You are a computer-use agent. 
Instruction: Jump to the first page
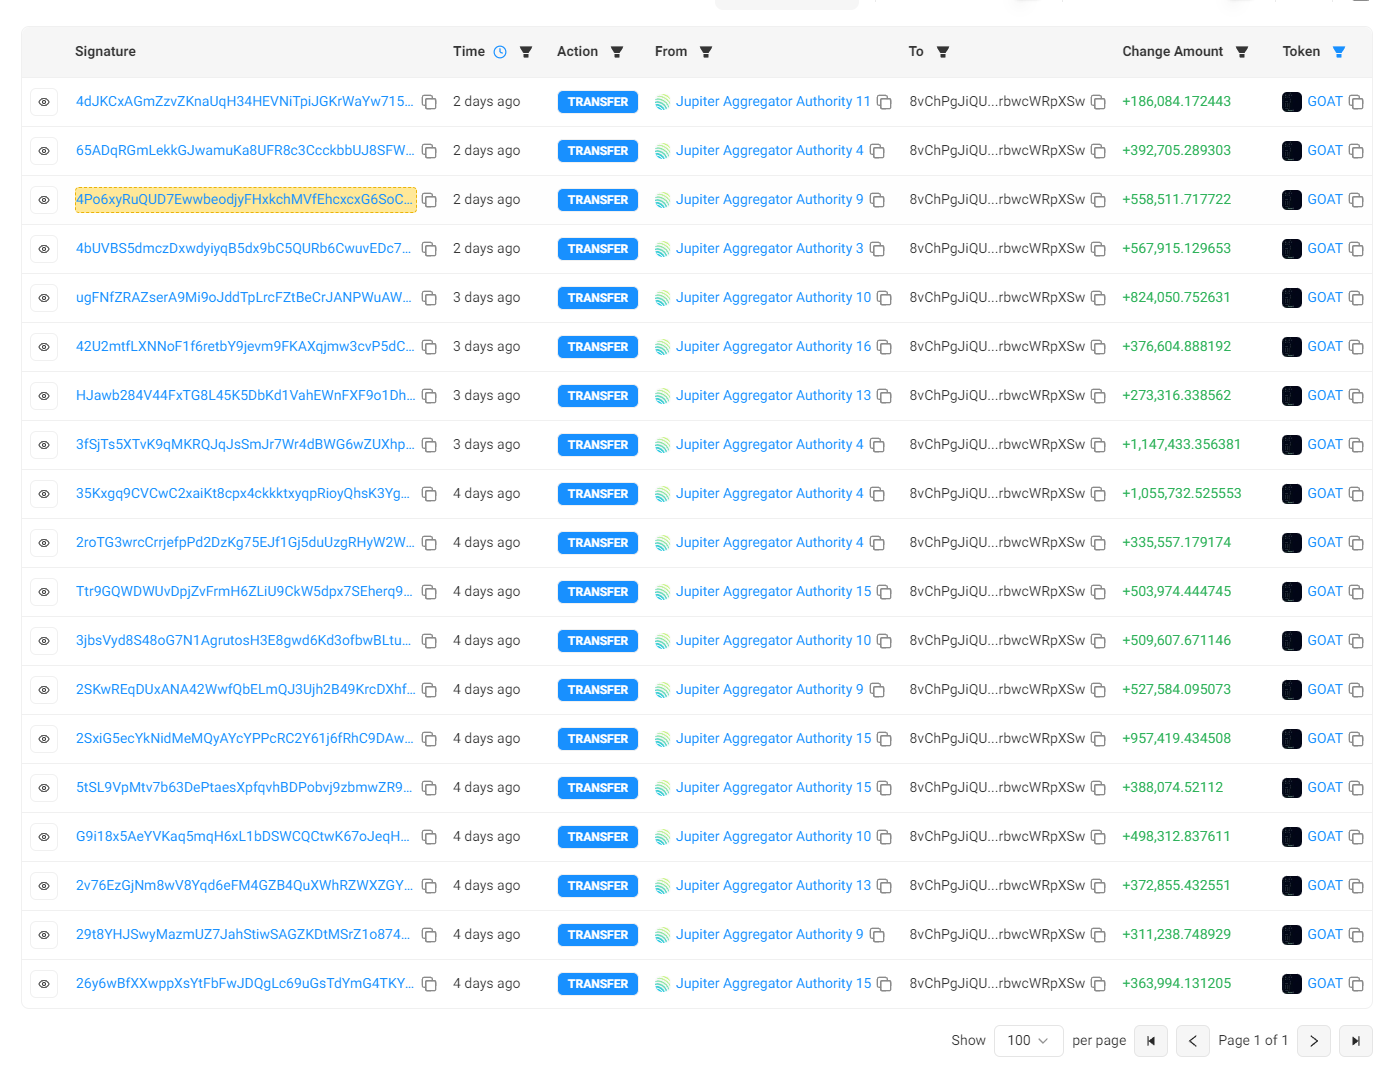[x=1151, y=1041]
